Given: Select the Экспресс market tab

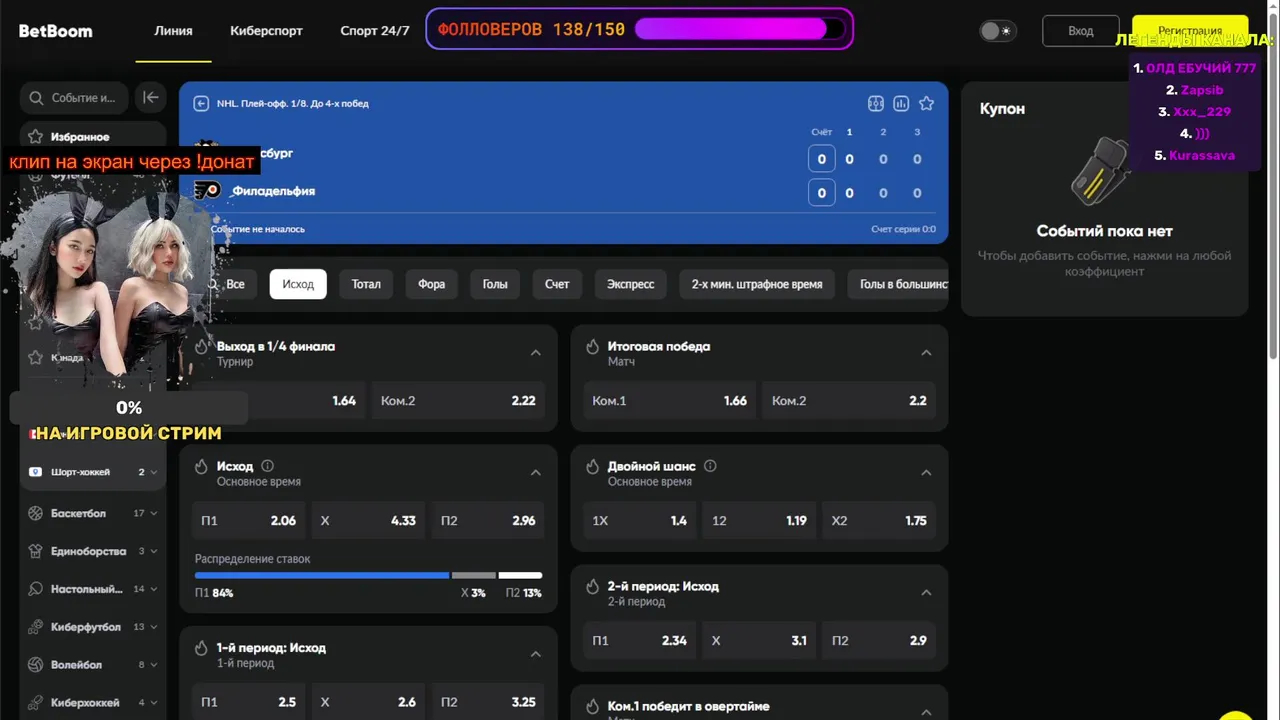Looking at the screenshot, I should point(630,284).
